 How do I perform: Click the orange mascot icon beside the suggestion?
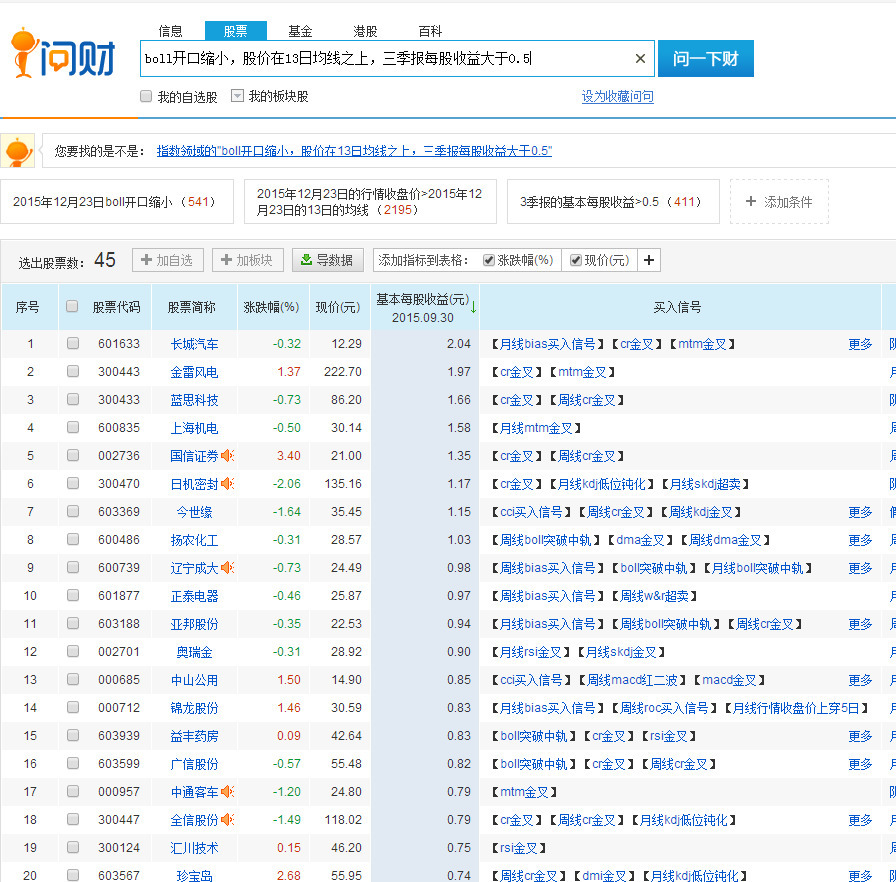(x=18, y=151)
